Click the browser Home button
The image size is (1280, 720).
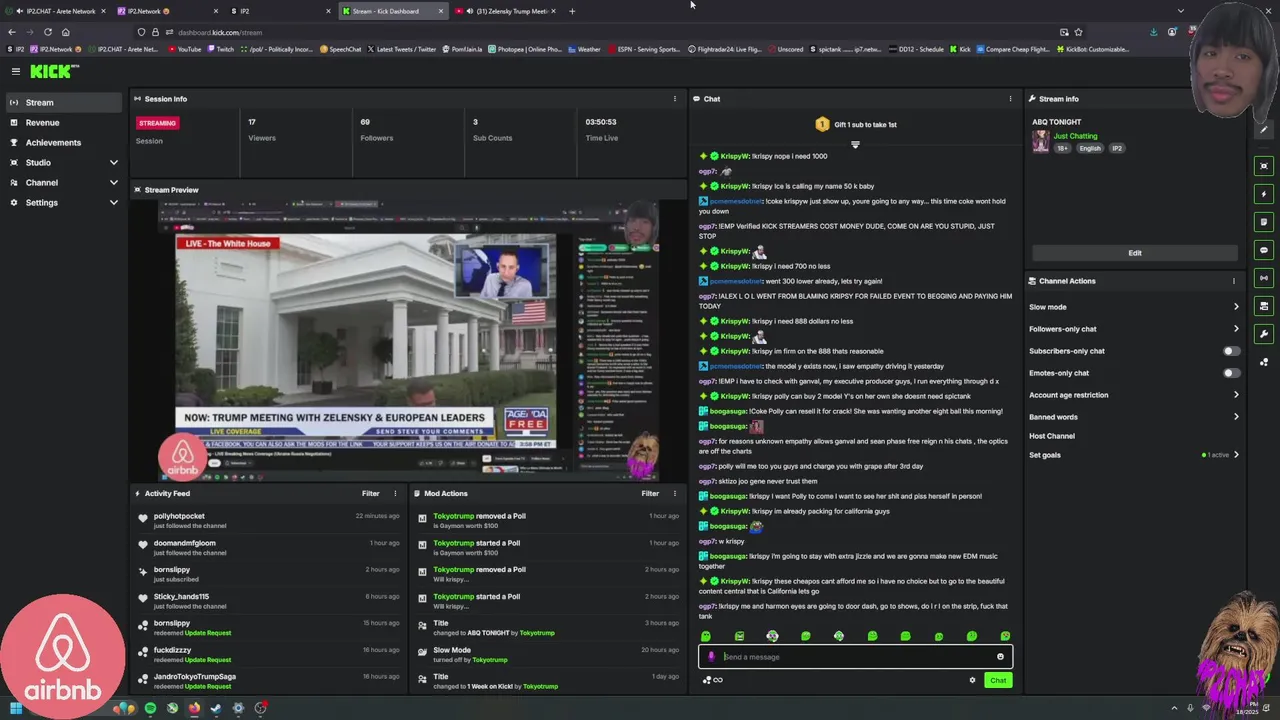[x=65, y=32]
